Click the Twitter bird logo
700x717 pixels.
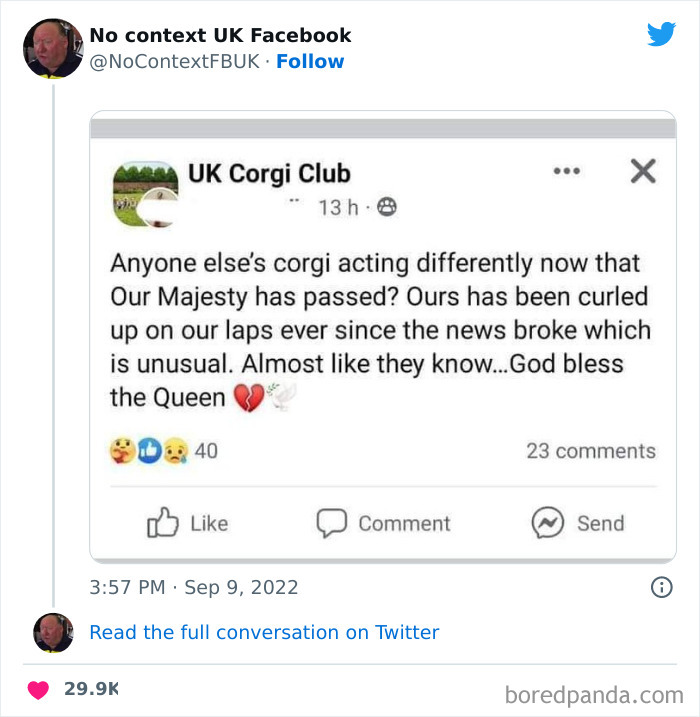tap(661, 34)
